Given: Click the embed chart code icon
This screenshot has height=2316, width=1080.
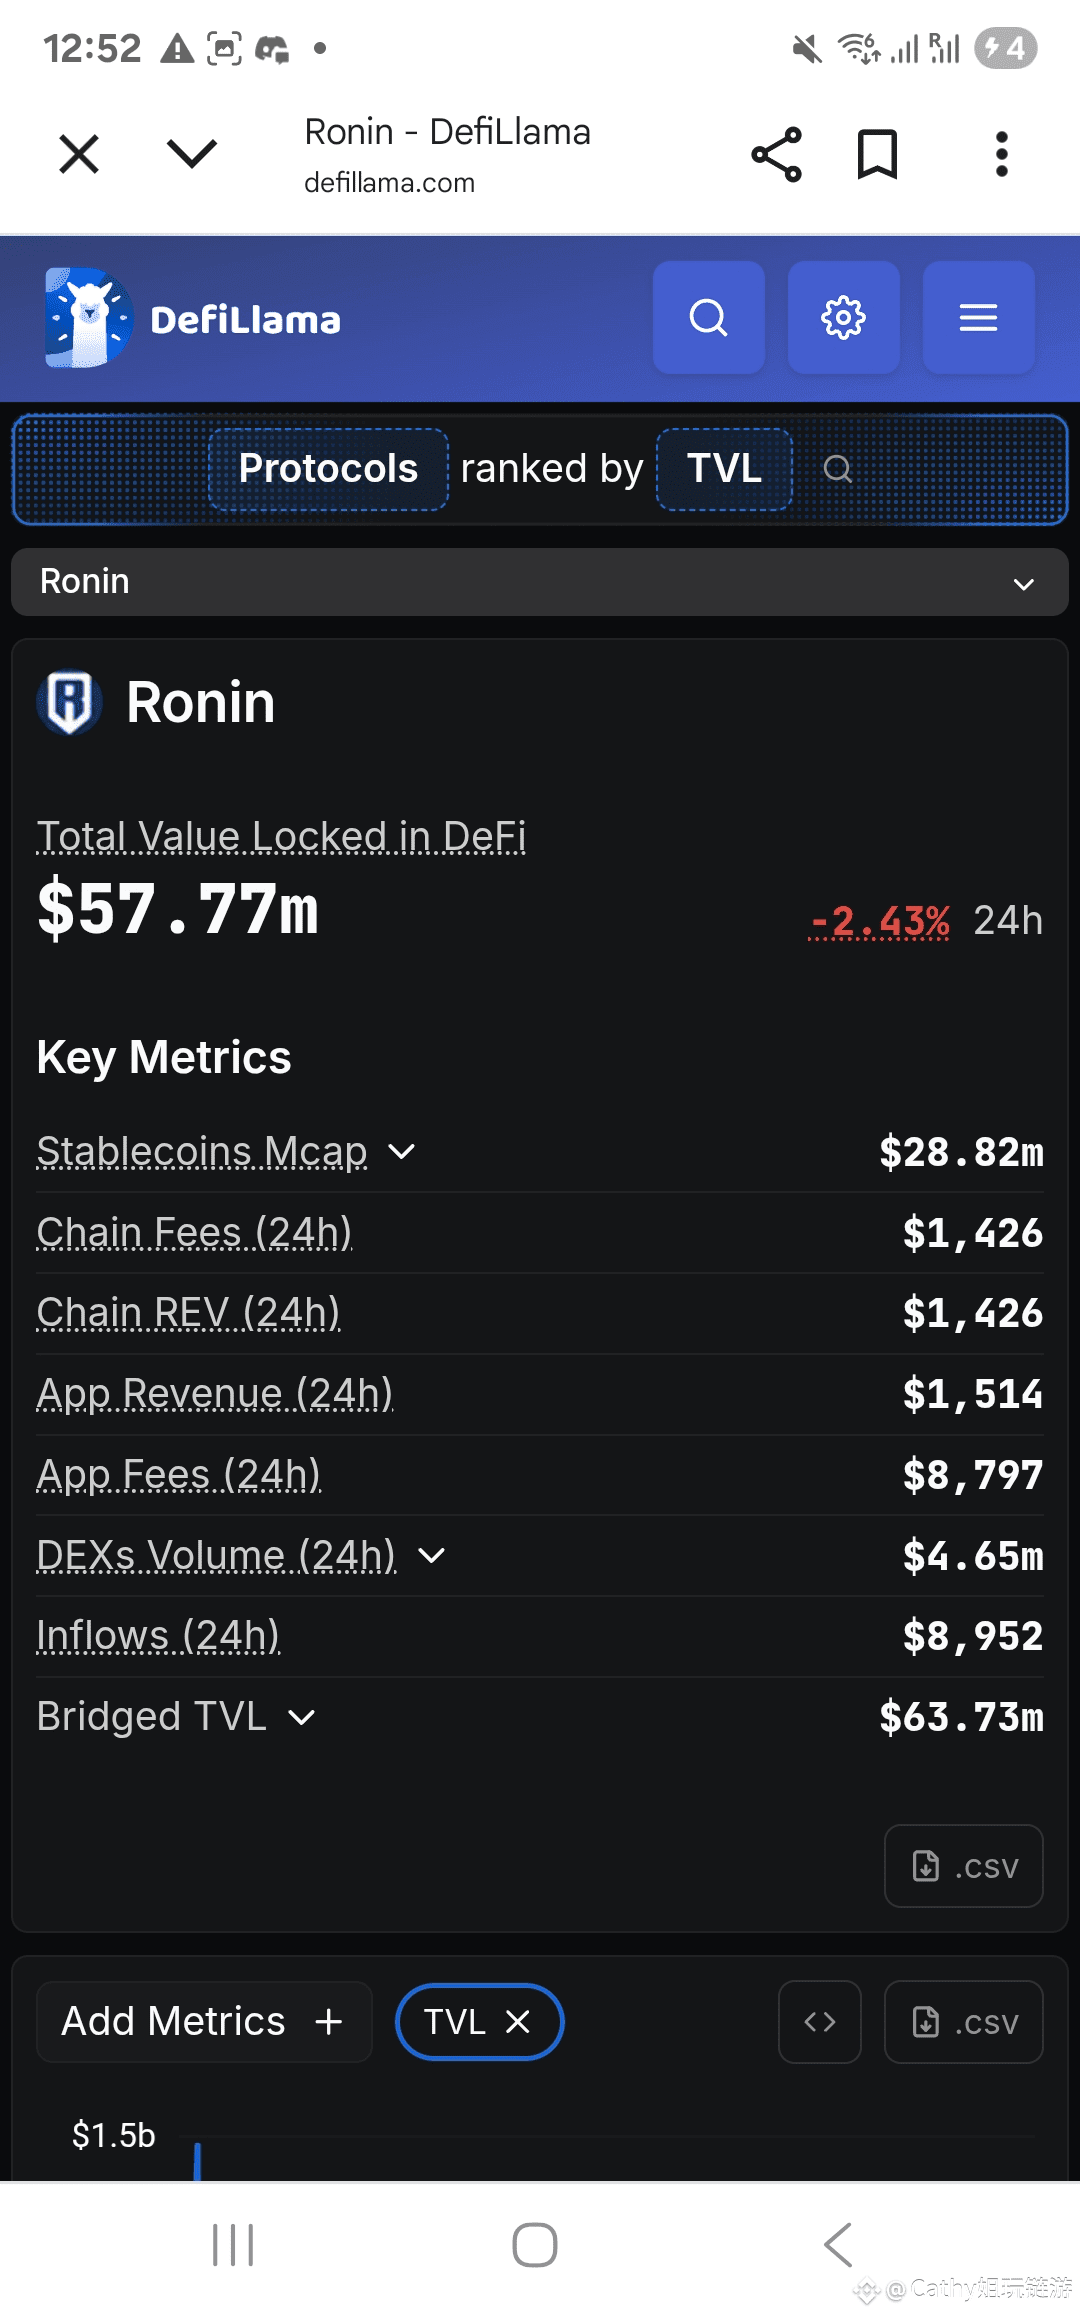Looking at the screenshot, I should point(819,2022).
